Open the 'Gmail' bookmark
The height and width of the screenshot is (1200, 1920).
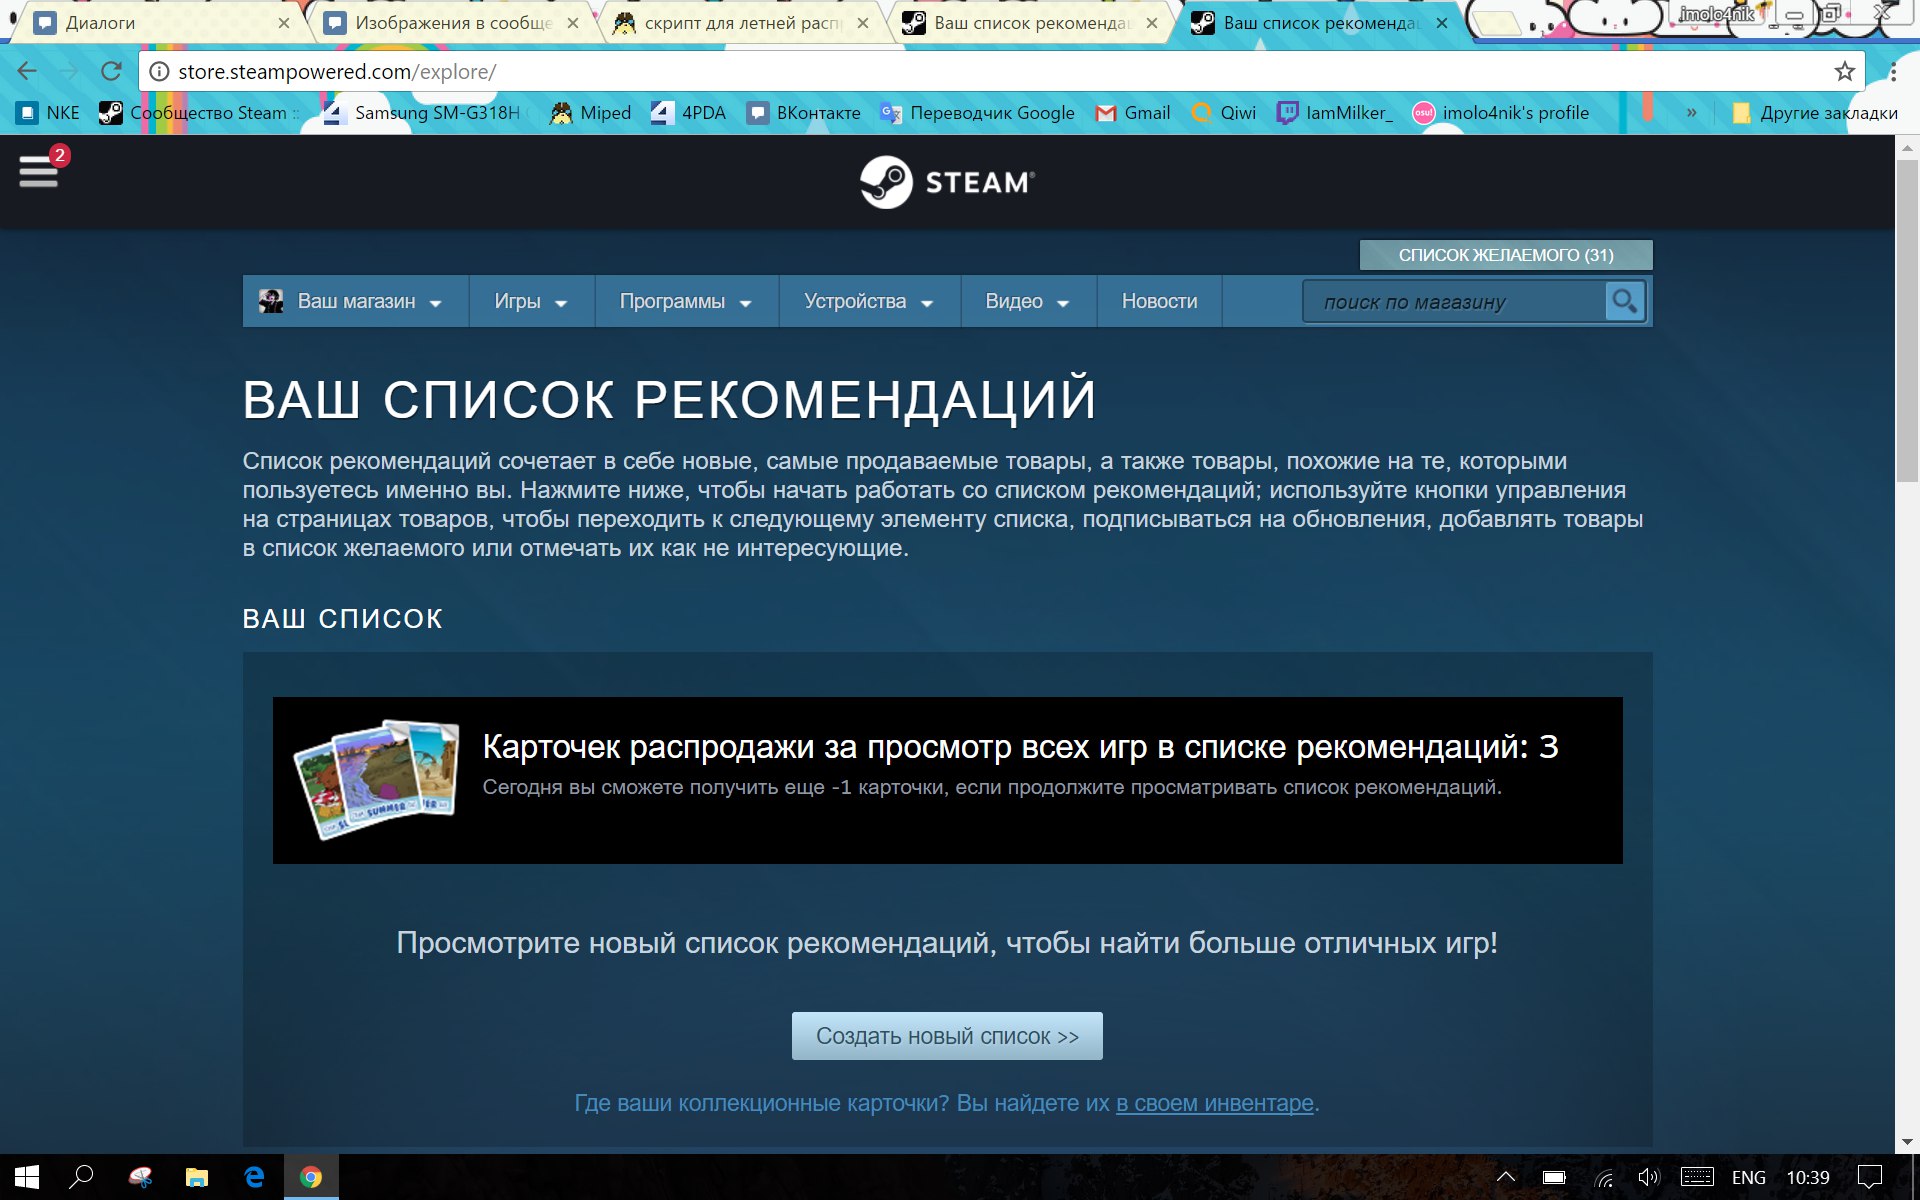coord(1133,113)
